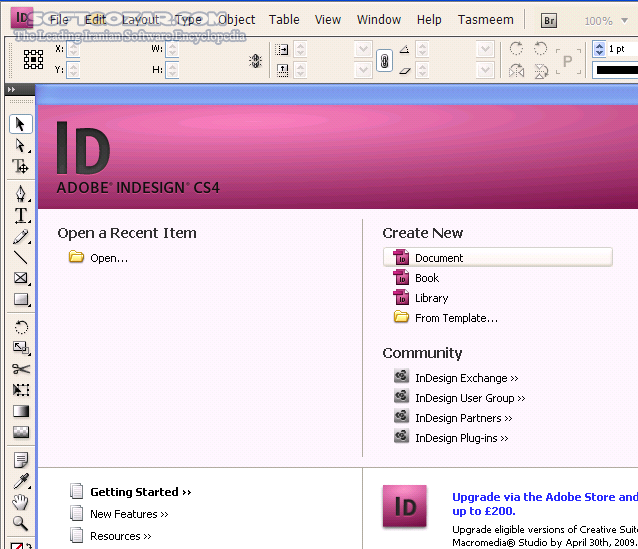Image resolution: width=638 pixels, height=549 pixels.
Task: Expand the toolbox with double-arrow button
Action: coord(11,89)
